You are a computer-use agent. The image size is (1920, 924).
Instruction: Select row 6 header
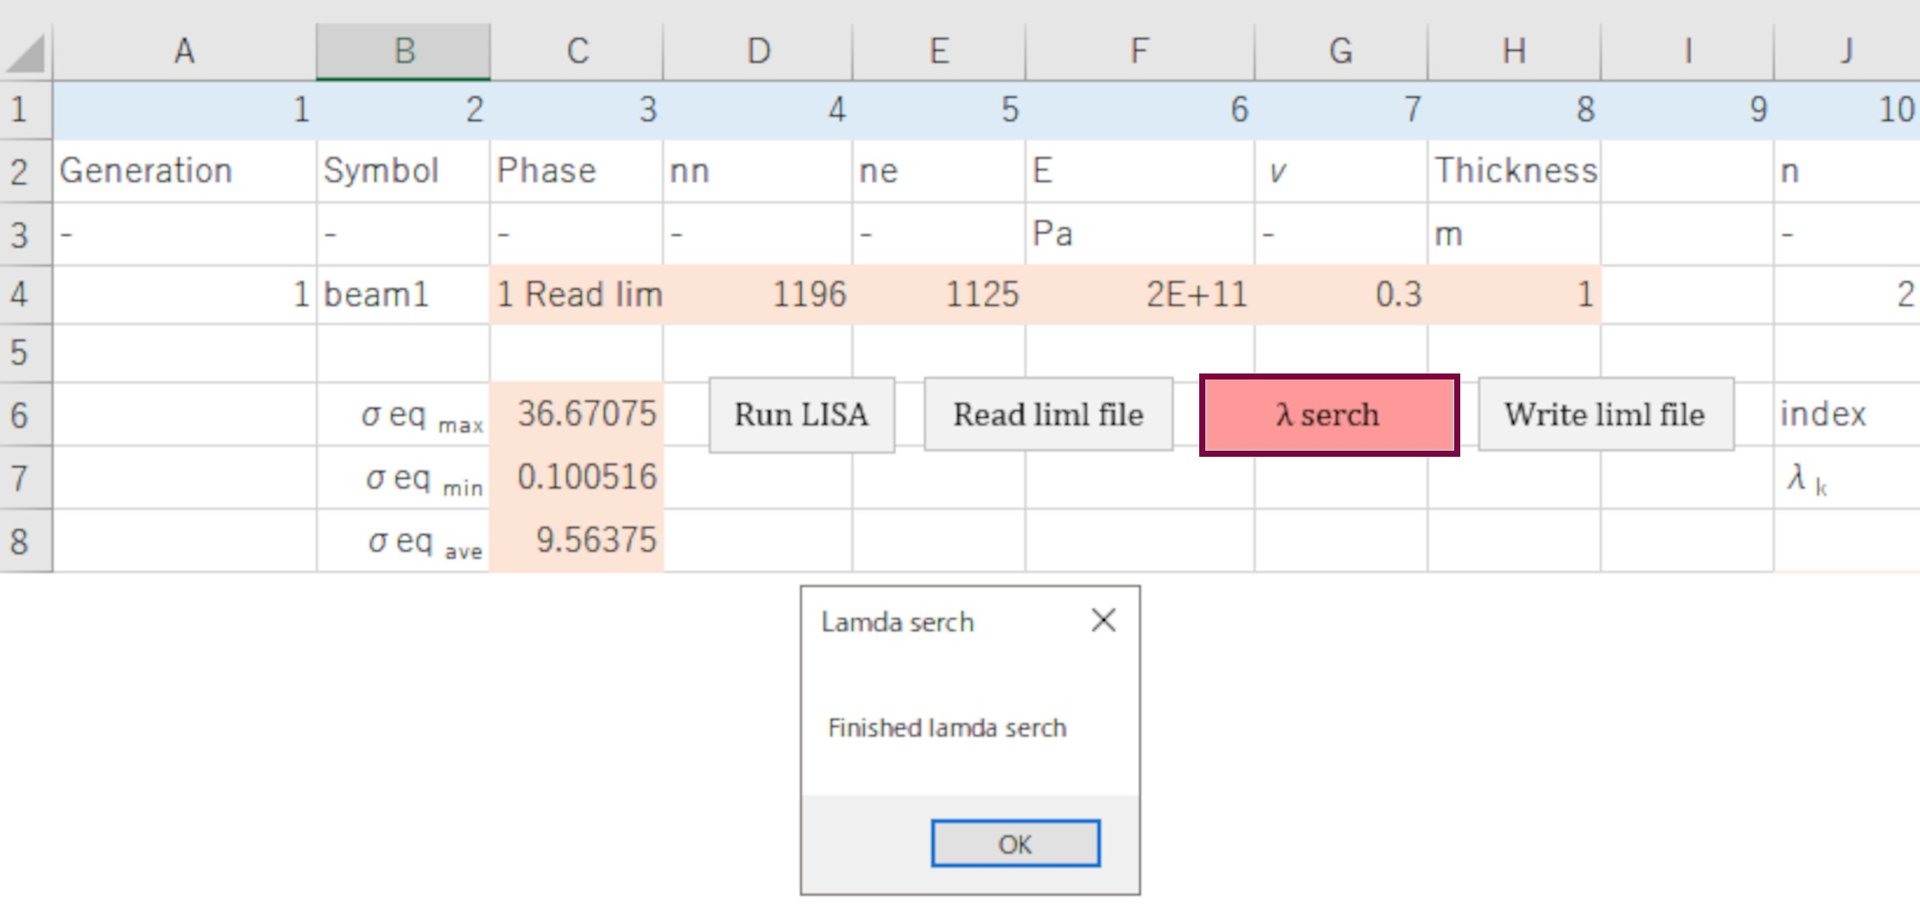coord(20,415)
